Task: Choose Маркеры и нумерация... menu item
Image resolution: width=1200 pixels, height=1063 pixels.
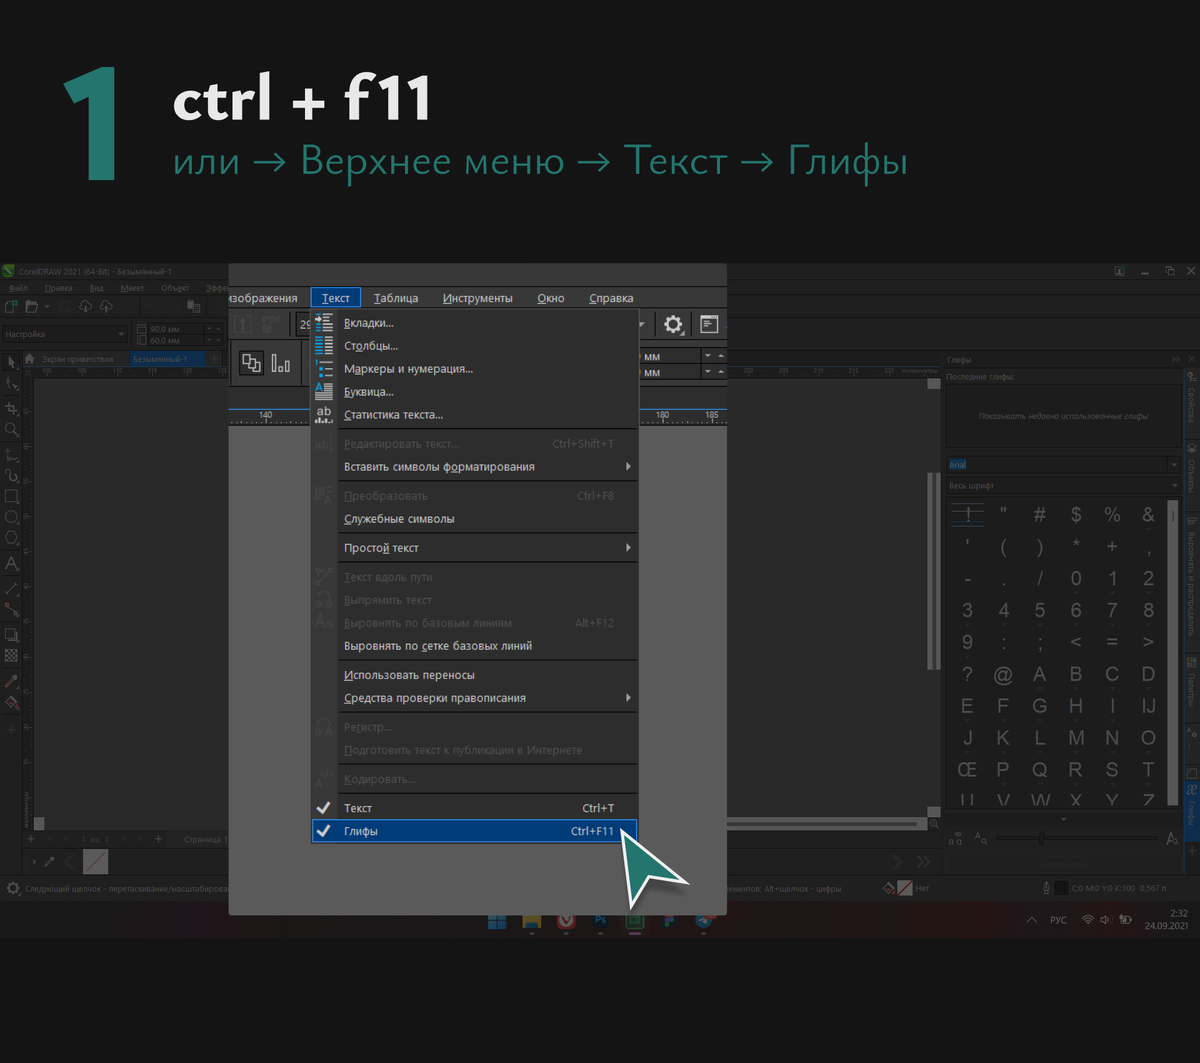Action: tap(474, 369)
